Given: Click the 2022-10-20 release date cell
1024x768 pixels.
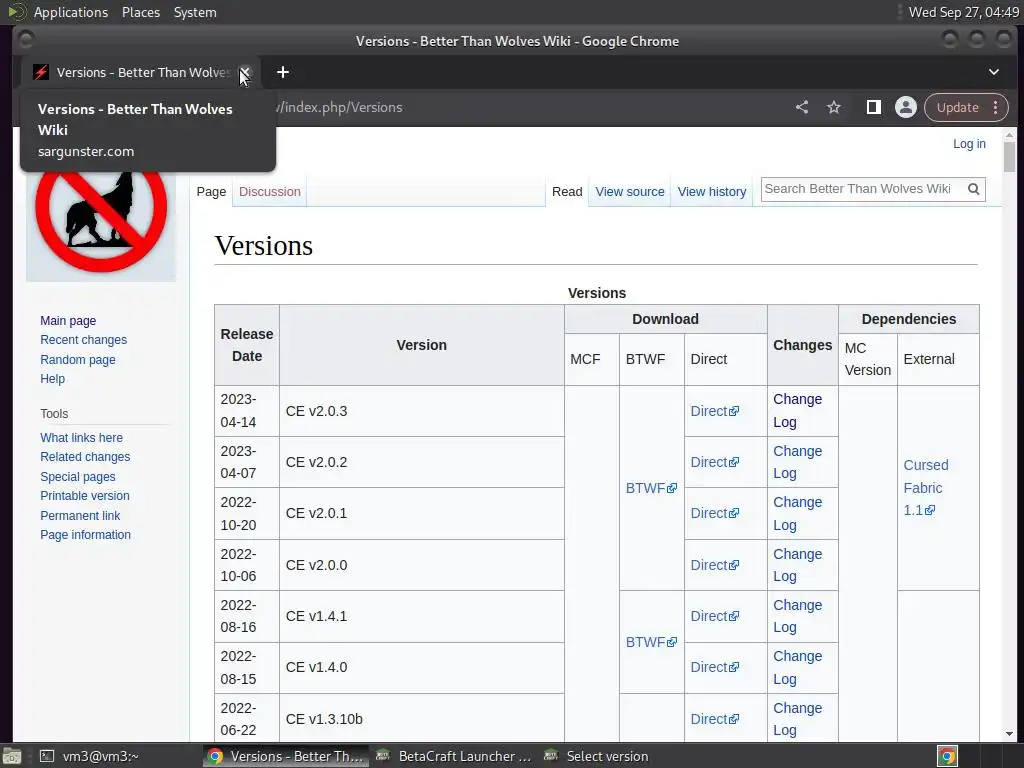Looking at the screenshot, I should [247, 513].
